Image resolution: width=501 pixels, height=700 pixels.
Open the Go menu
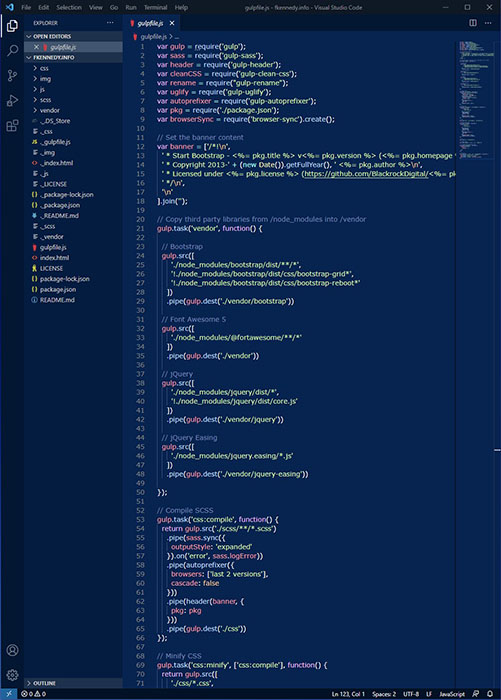pos(114,8)
